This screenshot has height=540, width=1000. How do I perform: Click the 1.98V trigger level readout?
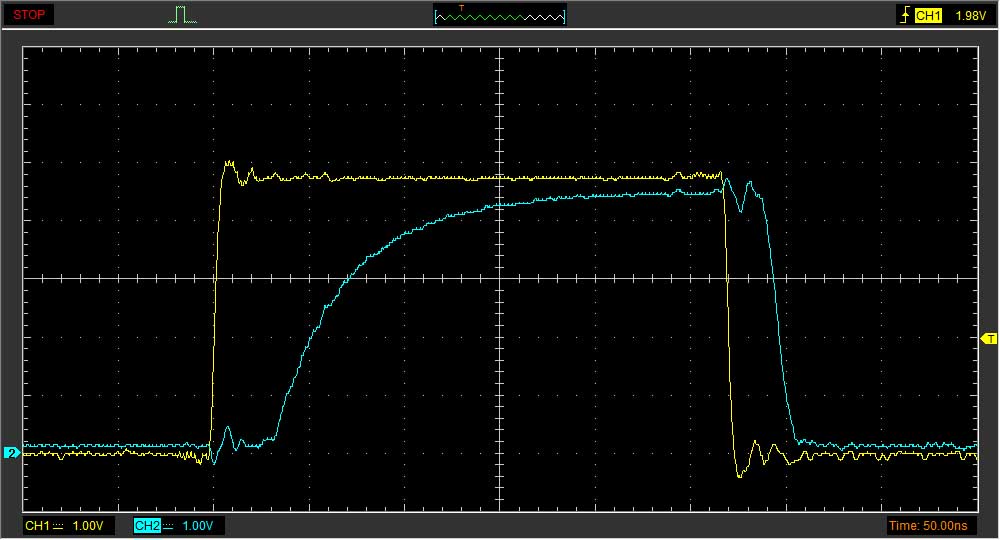[x=971, y=15]
